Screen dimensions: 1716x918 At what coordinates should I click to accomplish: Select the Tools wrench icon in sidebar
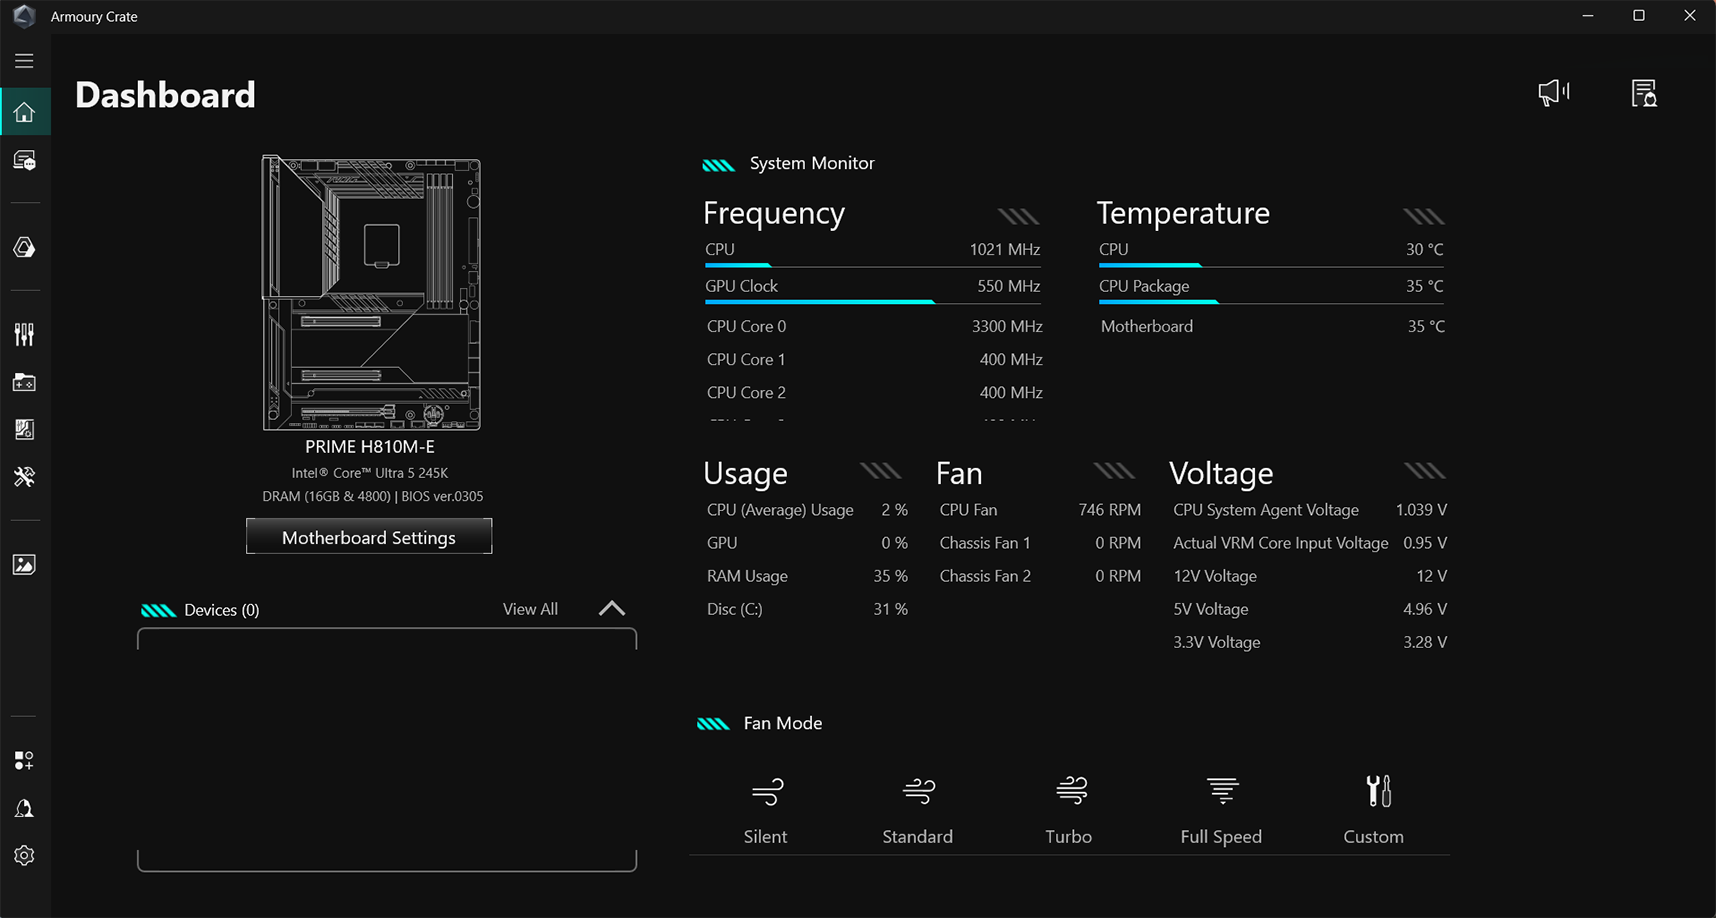pos(24,477)
